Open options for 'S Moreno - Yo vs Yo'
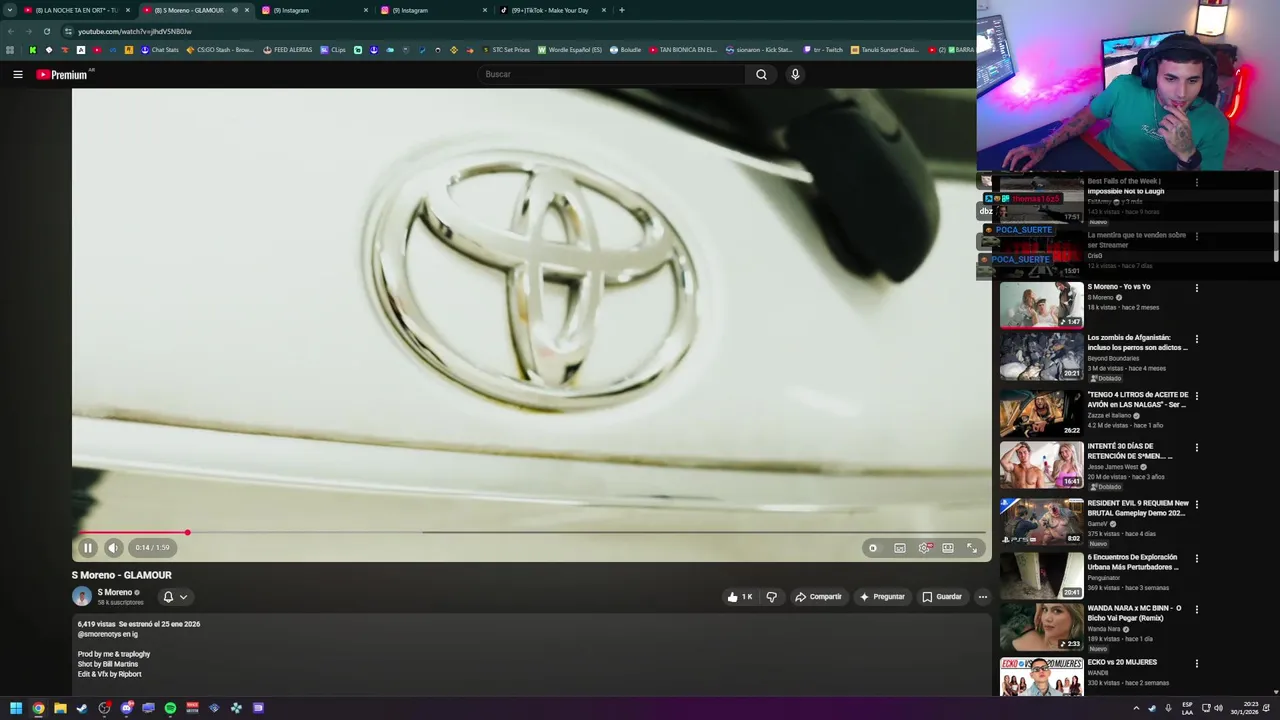 click(x=1196, y=288)
